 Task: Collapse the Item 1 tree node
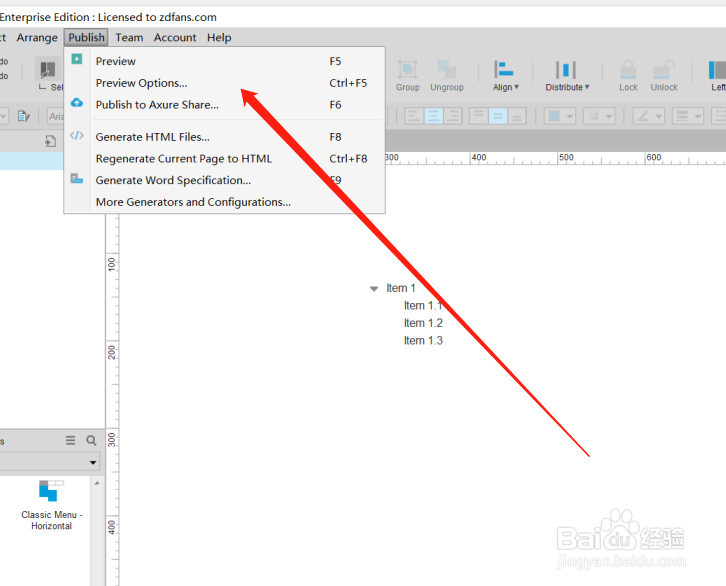click(x=374, y=289)
